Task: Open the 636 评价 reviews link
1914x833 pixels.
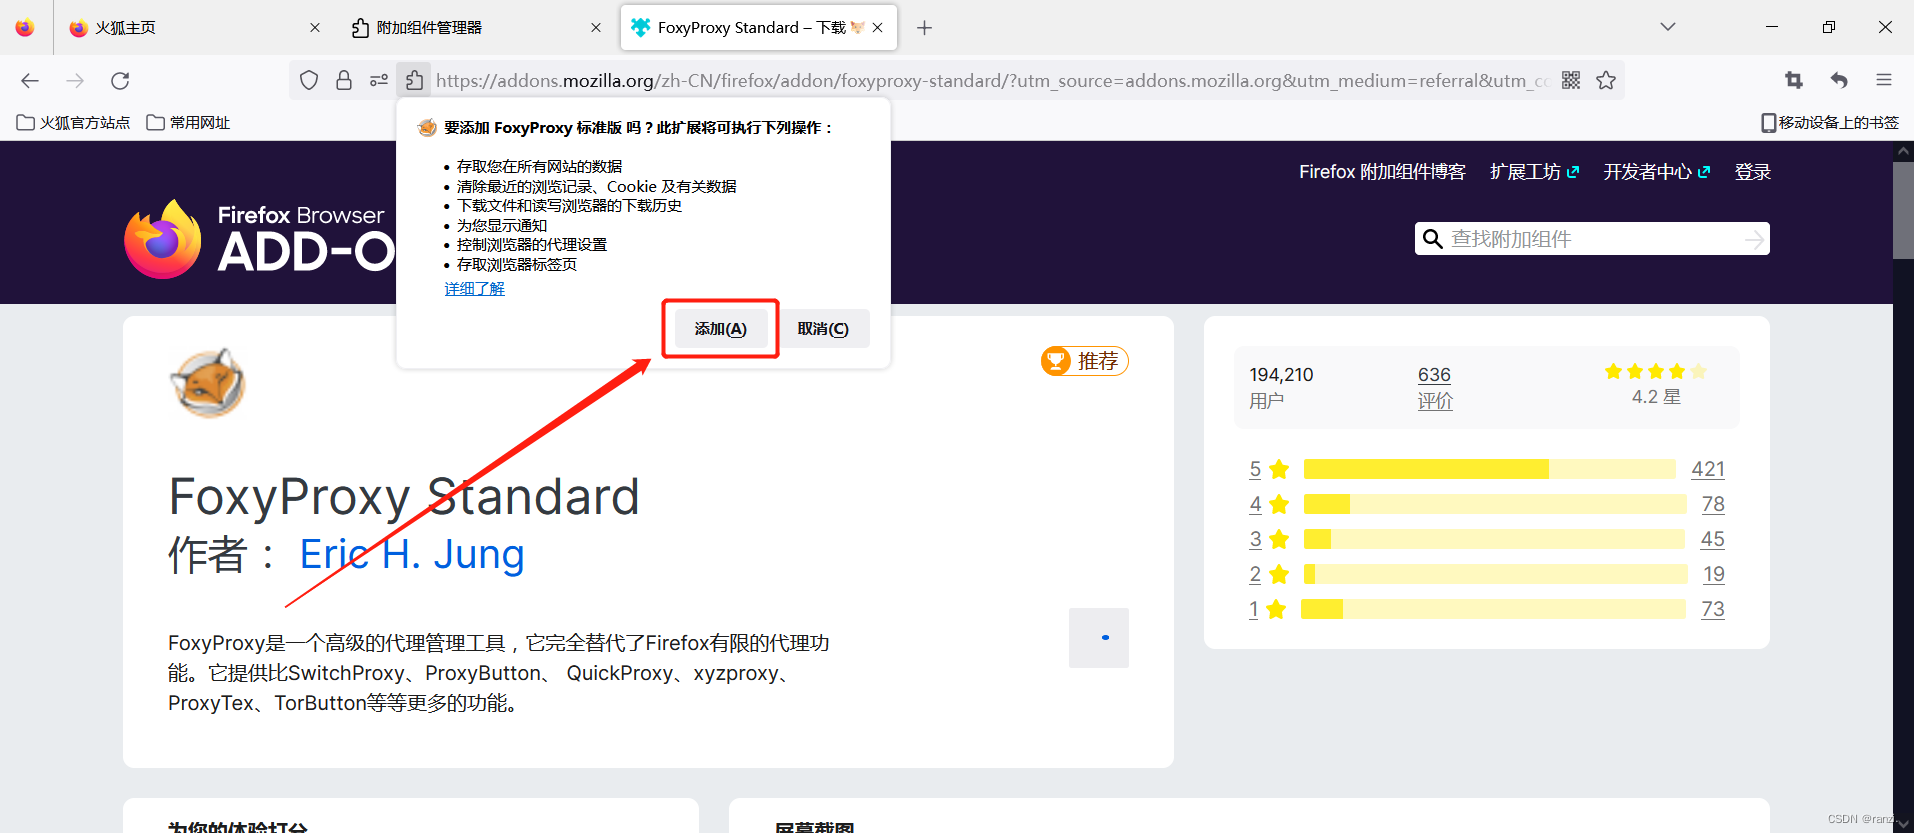Action: click(x=1434, y=387)
